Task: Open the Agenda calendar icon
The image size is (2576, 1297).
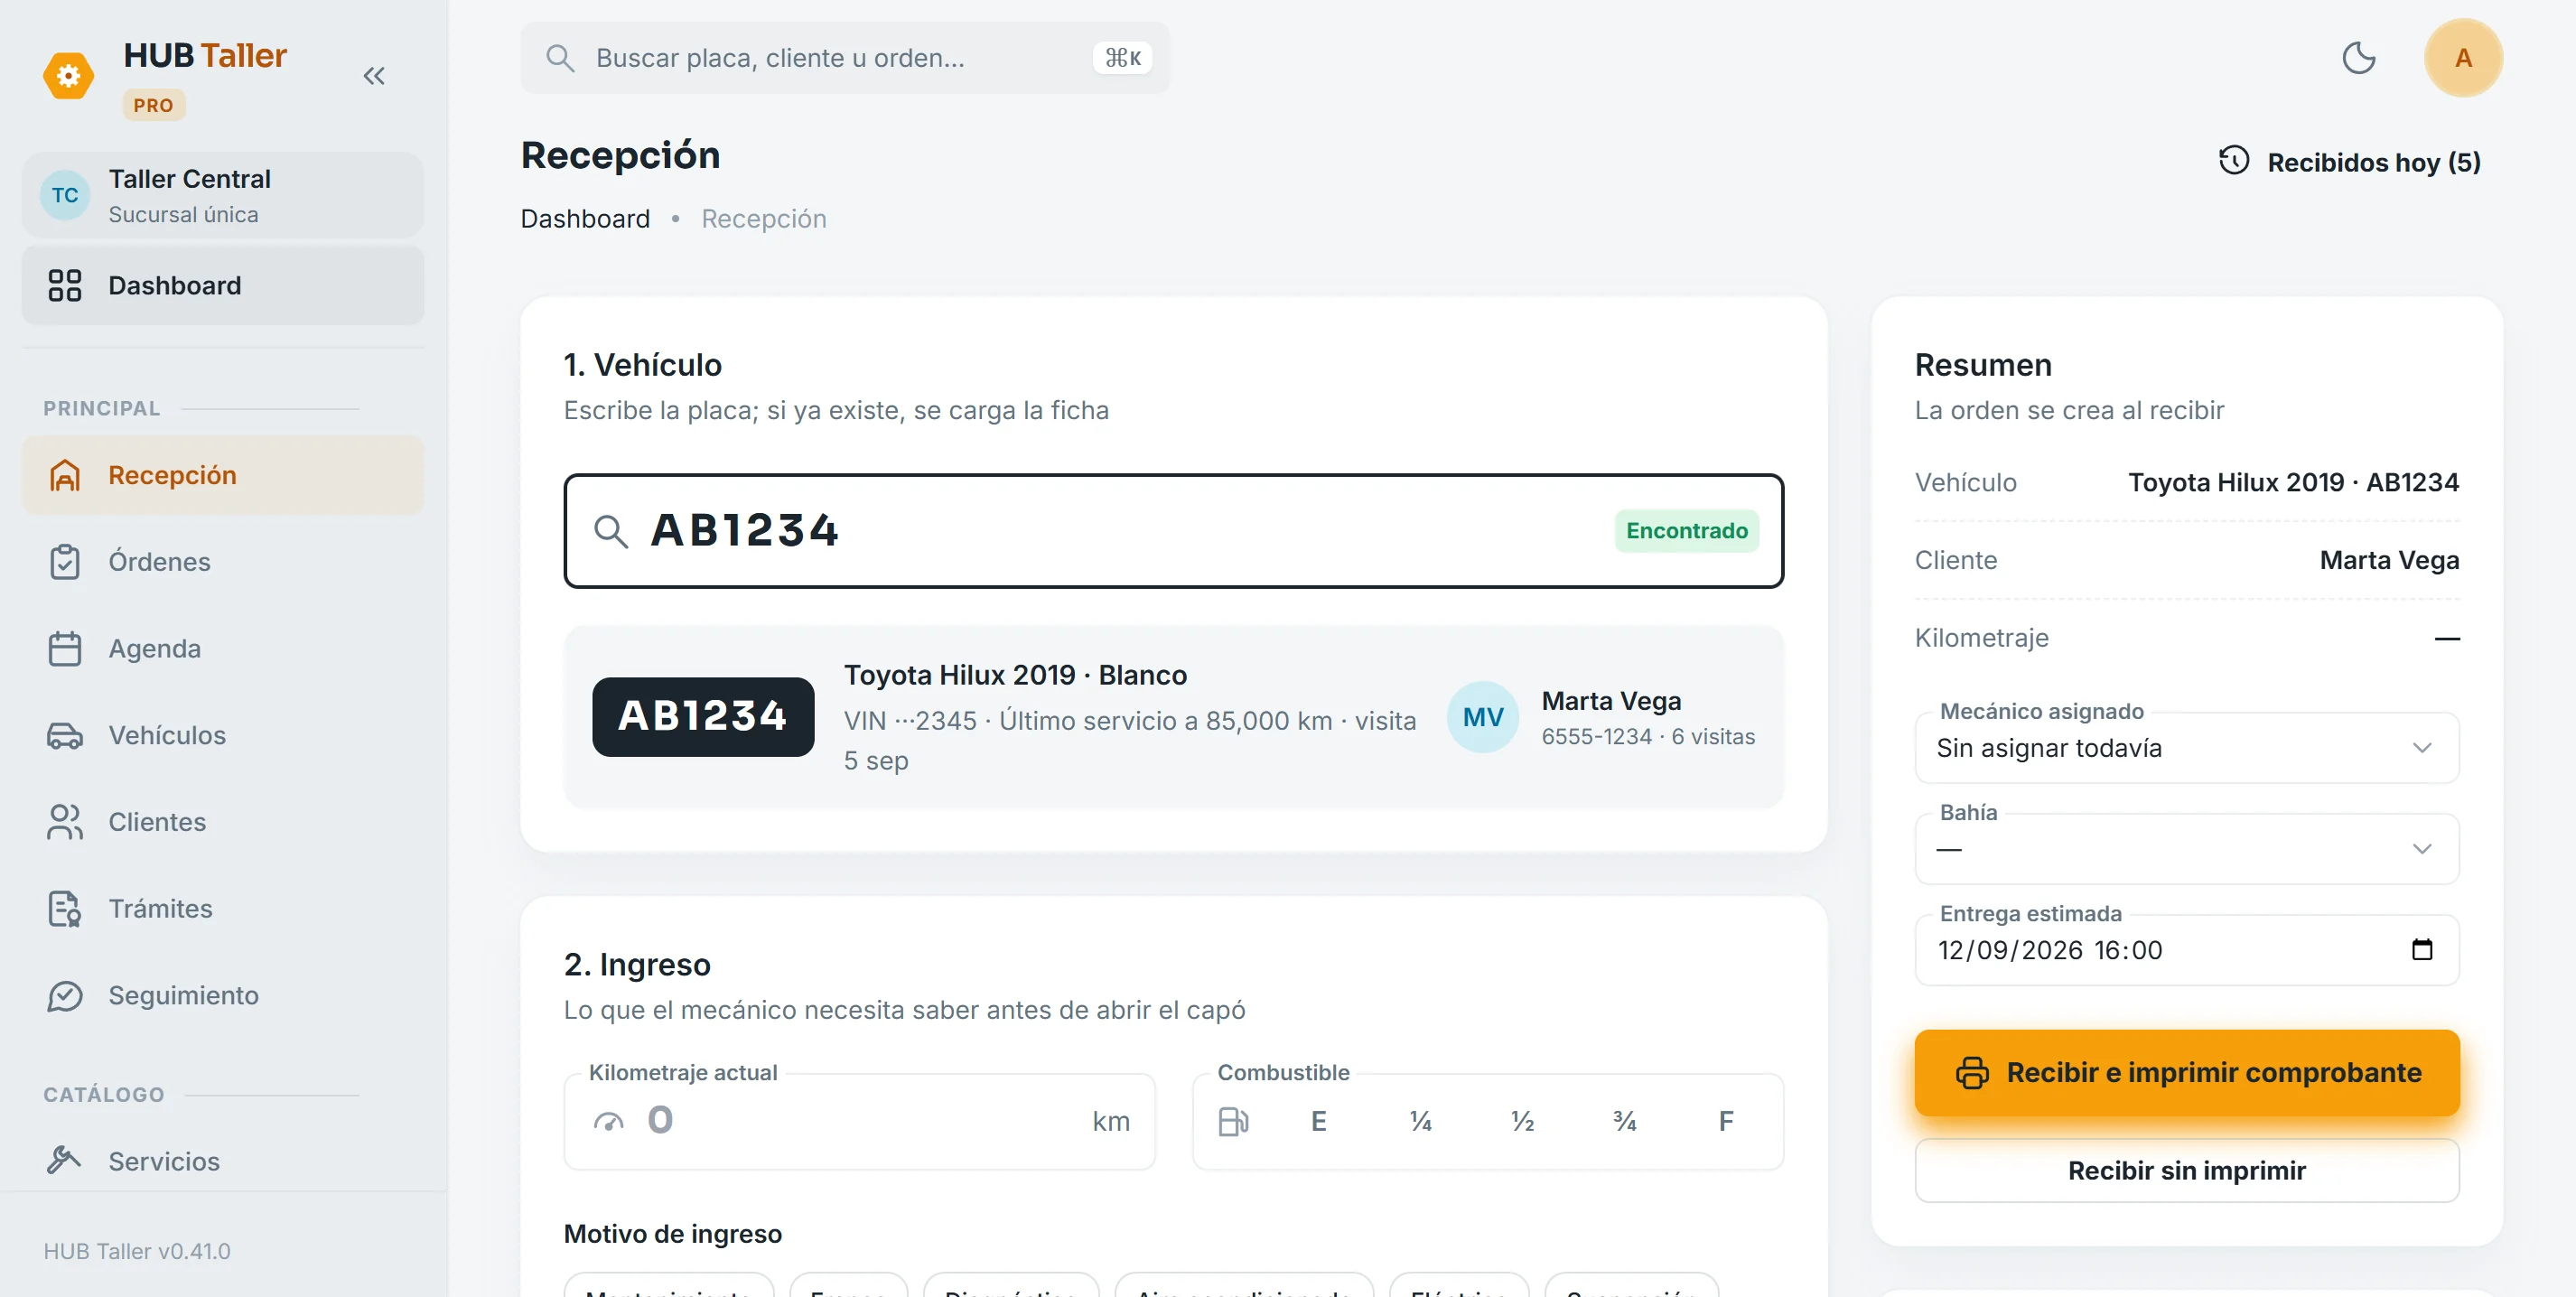Action: [x=65, y=648]
